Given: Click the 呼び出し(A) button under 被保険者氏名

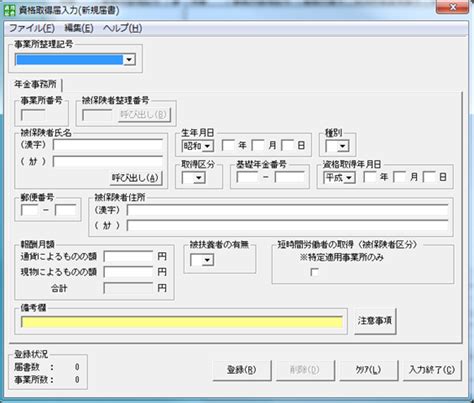Looking at the screenshot, I should pos(135,178).
